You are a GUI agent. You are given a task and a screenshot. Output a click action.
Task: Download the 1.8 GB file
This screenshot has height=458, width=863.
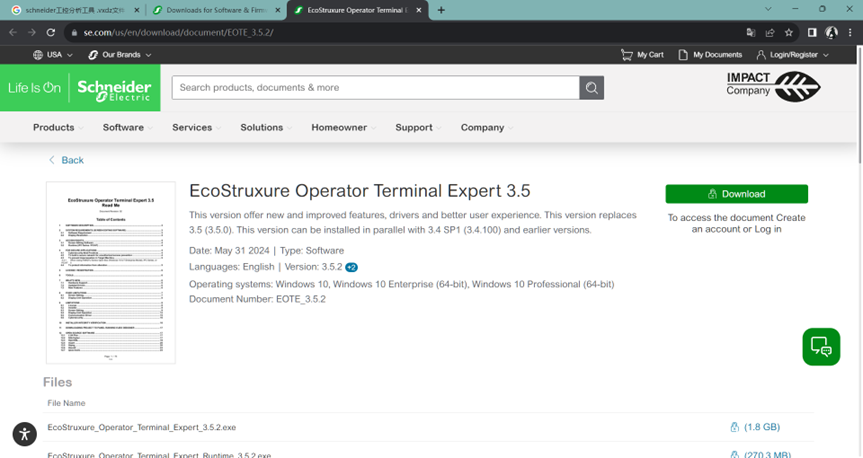[x=755, y=427]
